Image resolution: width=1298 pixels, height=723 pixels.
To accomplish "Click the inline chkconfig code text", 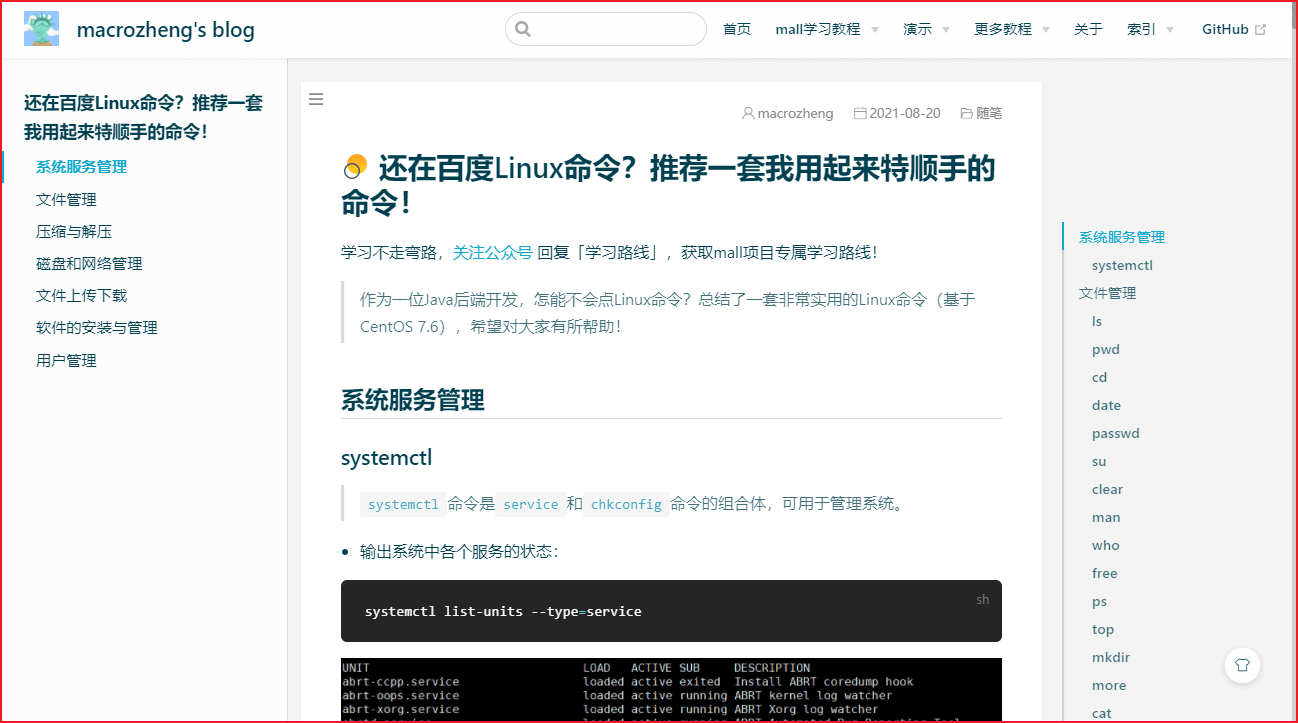I will coord(627,504).
